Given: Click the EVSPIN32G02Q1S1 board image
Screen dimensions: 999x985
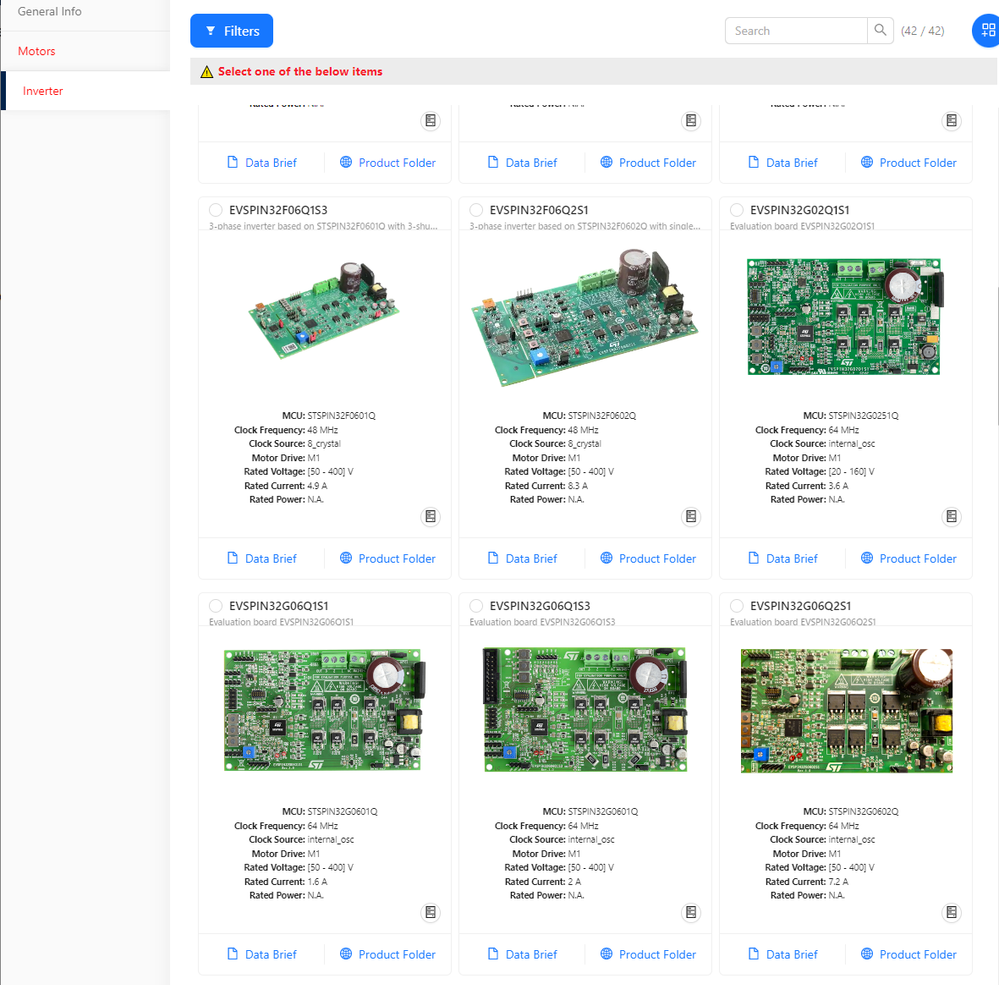Looking at the screenshot, I should point(845,317).
